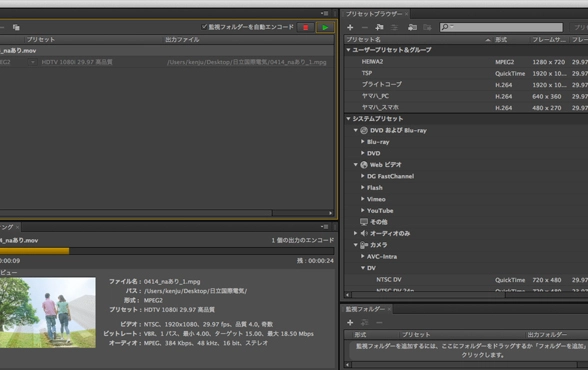Click the オーディオのみ speaker icon
The width and height of the screenshot is (588, 370).
[x=364, y=234]
